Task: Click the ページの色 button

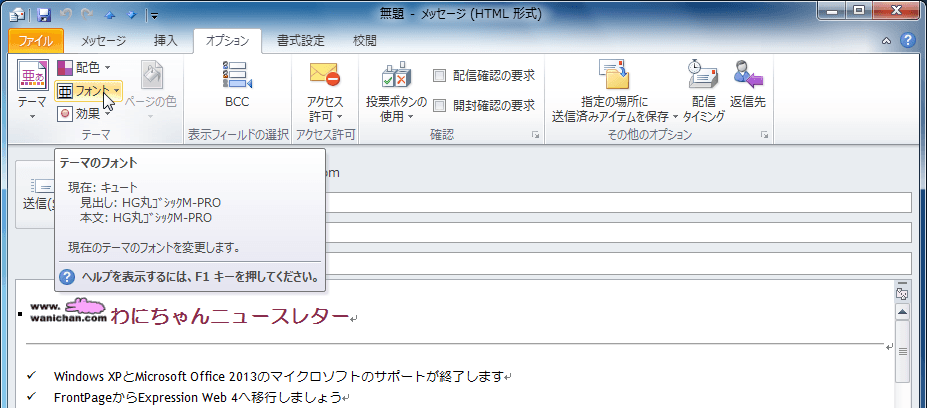Action: pyautogui.click(x=150, y=90)
